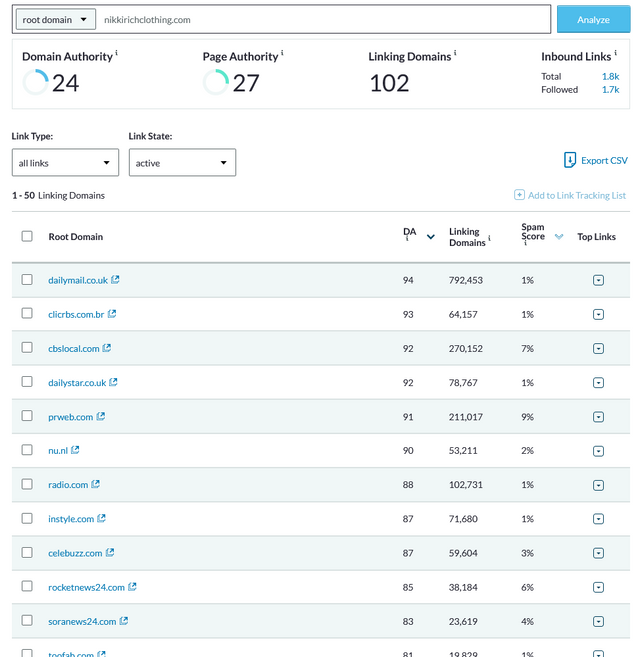
Task: Open the dailymail.co.uk domain link
Action: (x=78, y=280)
